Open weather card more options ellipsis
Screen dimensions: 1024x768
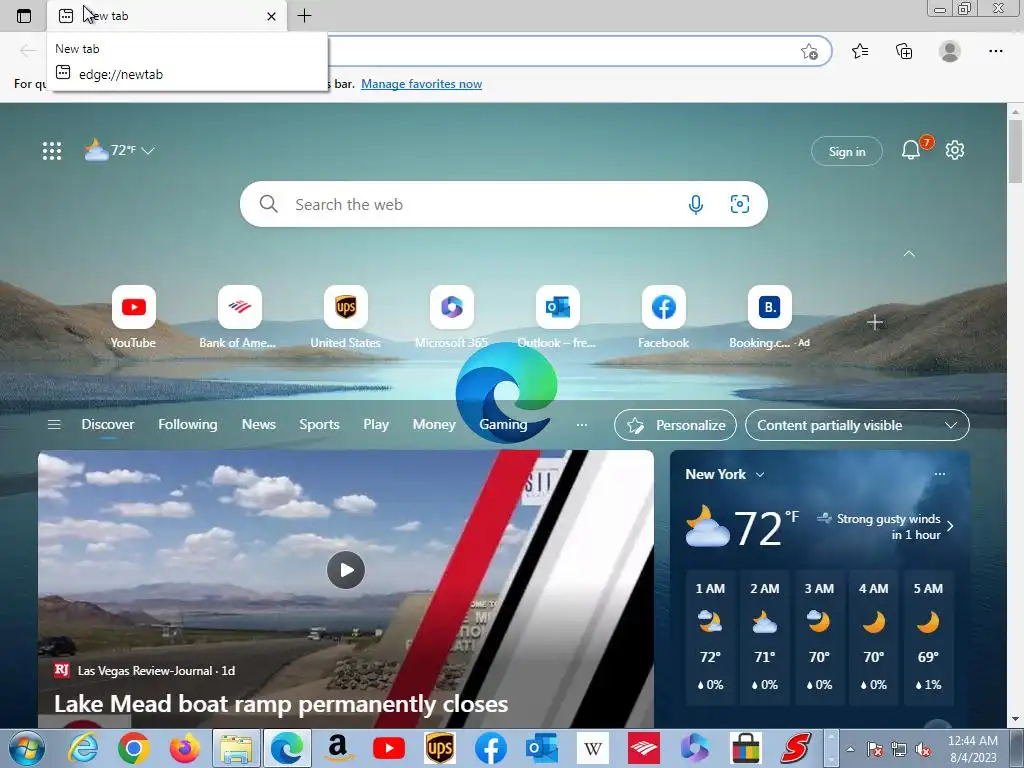(940, 474)
